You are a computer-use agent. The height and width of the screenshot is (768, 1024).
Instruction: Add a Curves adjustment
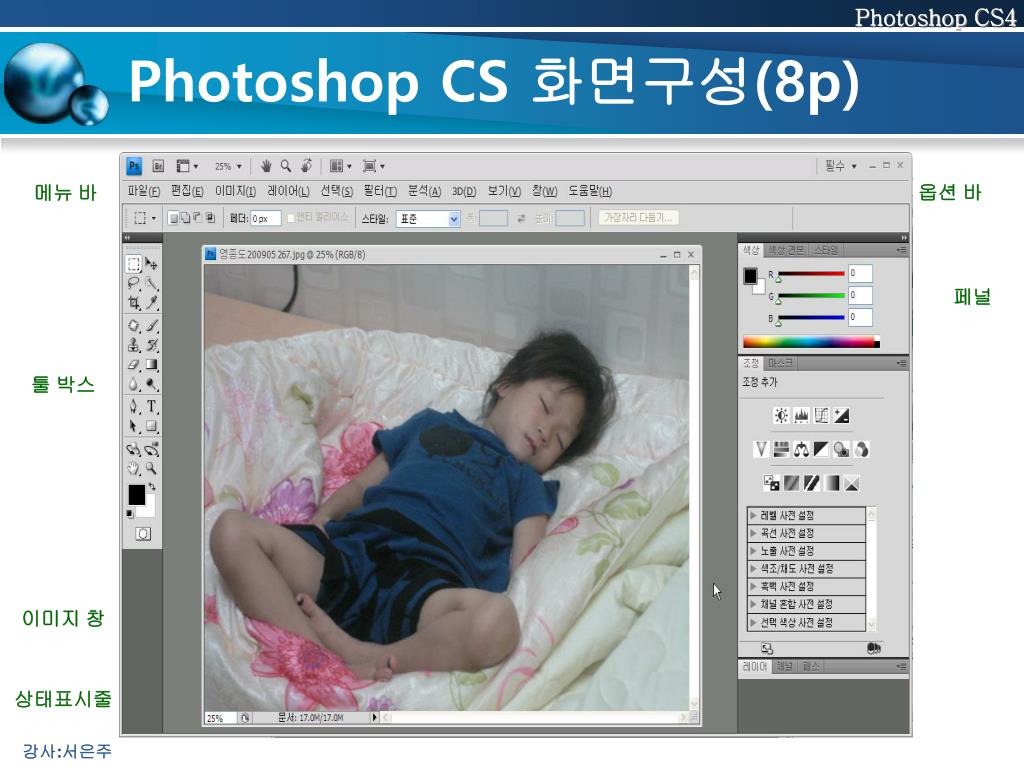point(822,415)
